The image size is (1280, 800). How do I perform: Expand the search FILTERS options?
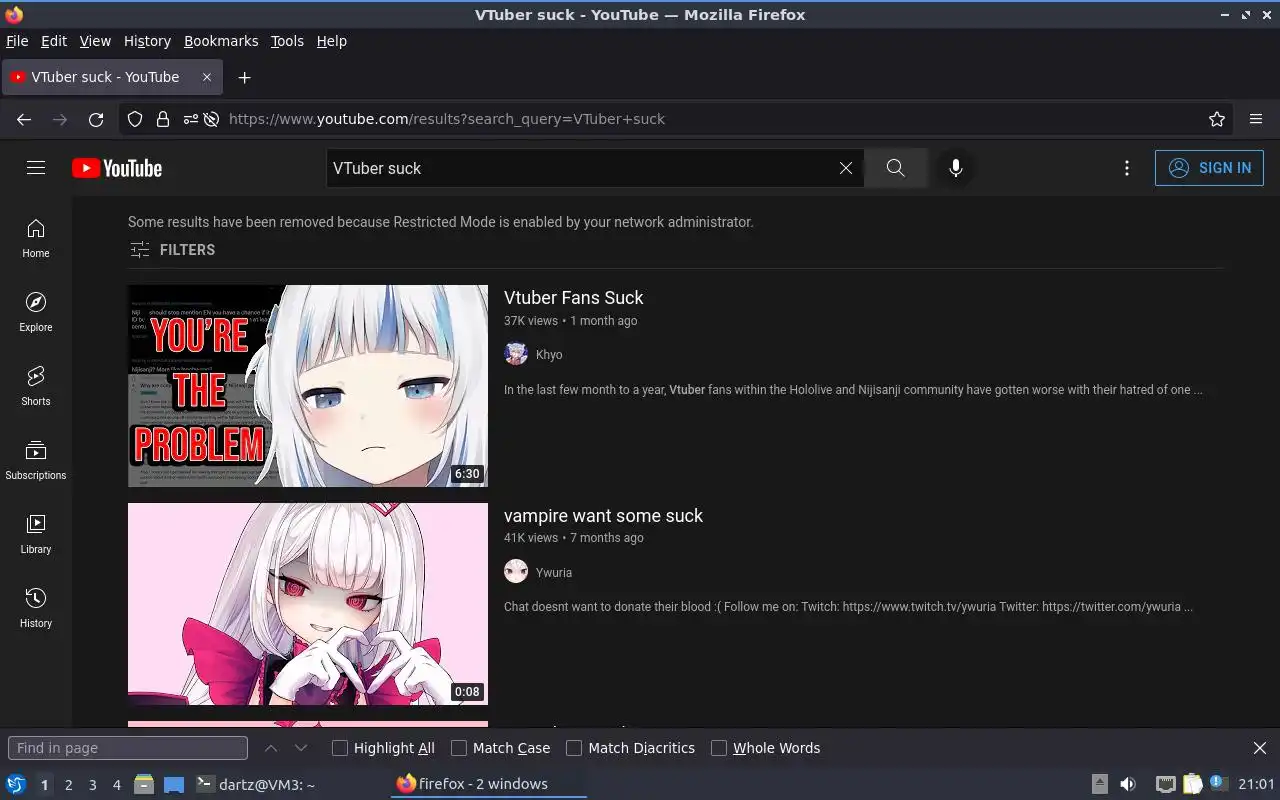click(172, 250)
